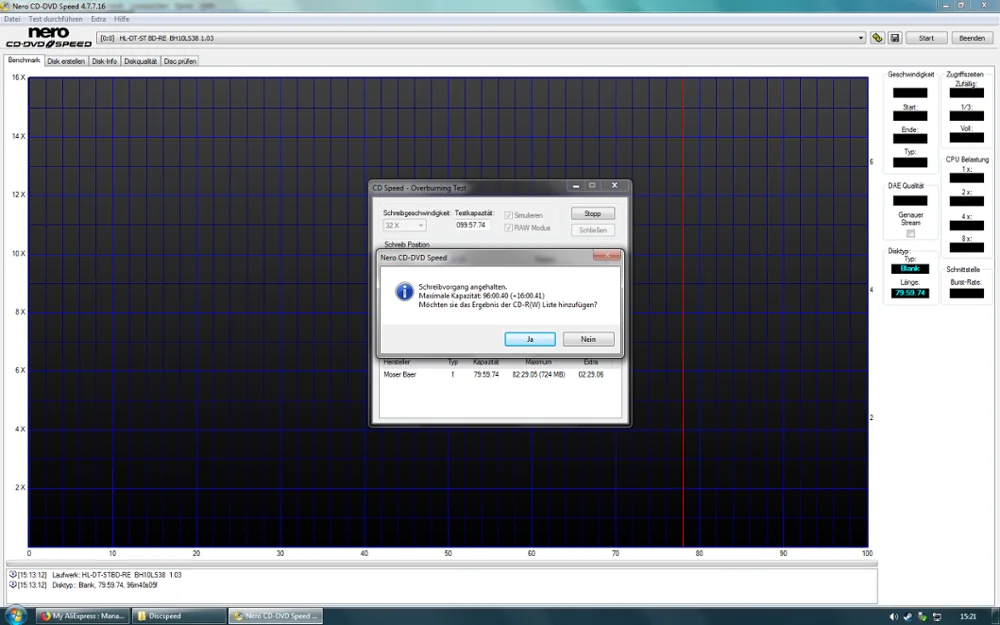Click the 82:29.05 (724 MB) maximum value

pyautogui.click(x=539, y=375)
